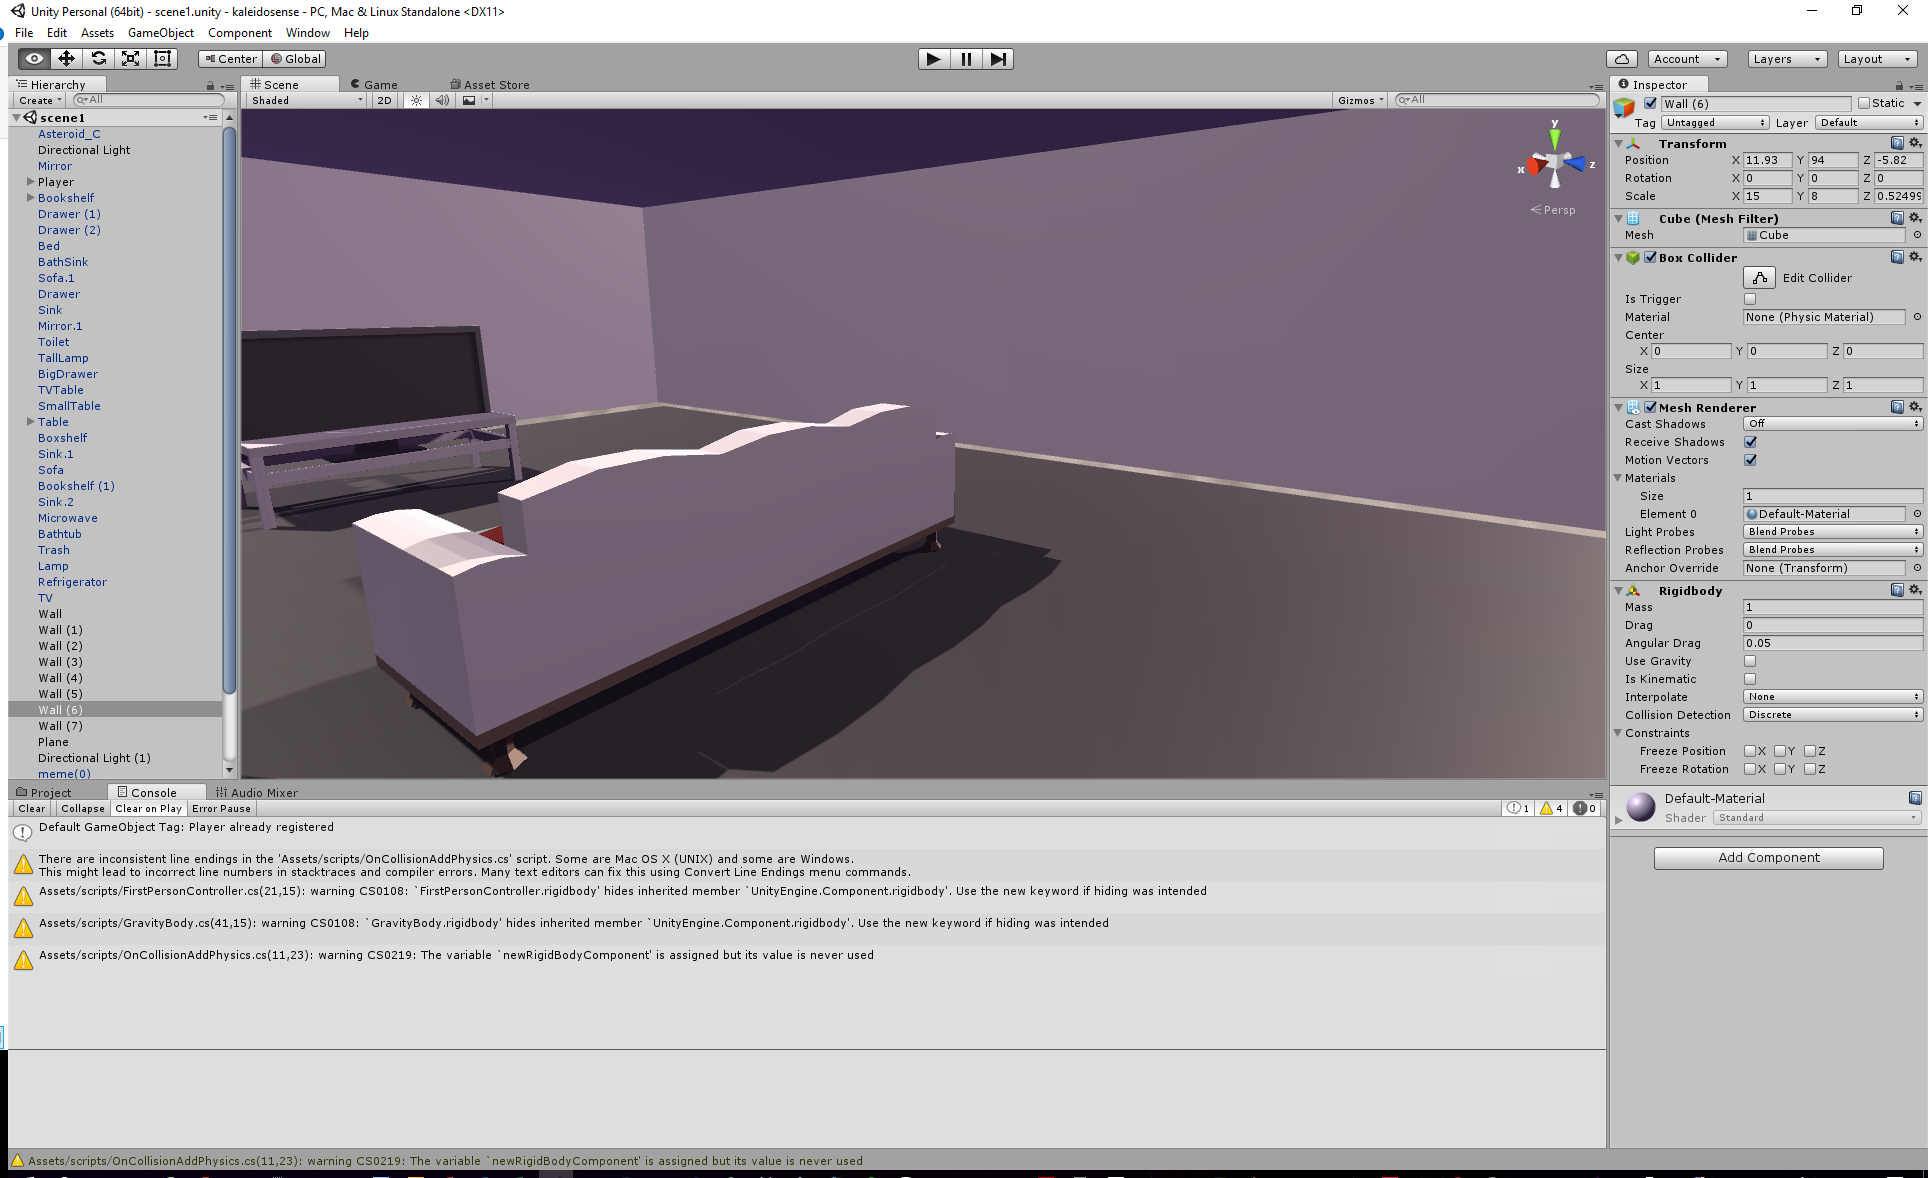Change the Cast Shadows dropdown setting
The height and width of the screenshot is (1178, 1928).
tap(1831, 423)
